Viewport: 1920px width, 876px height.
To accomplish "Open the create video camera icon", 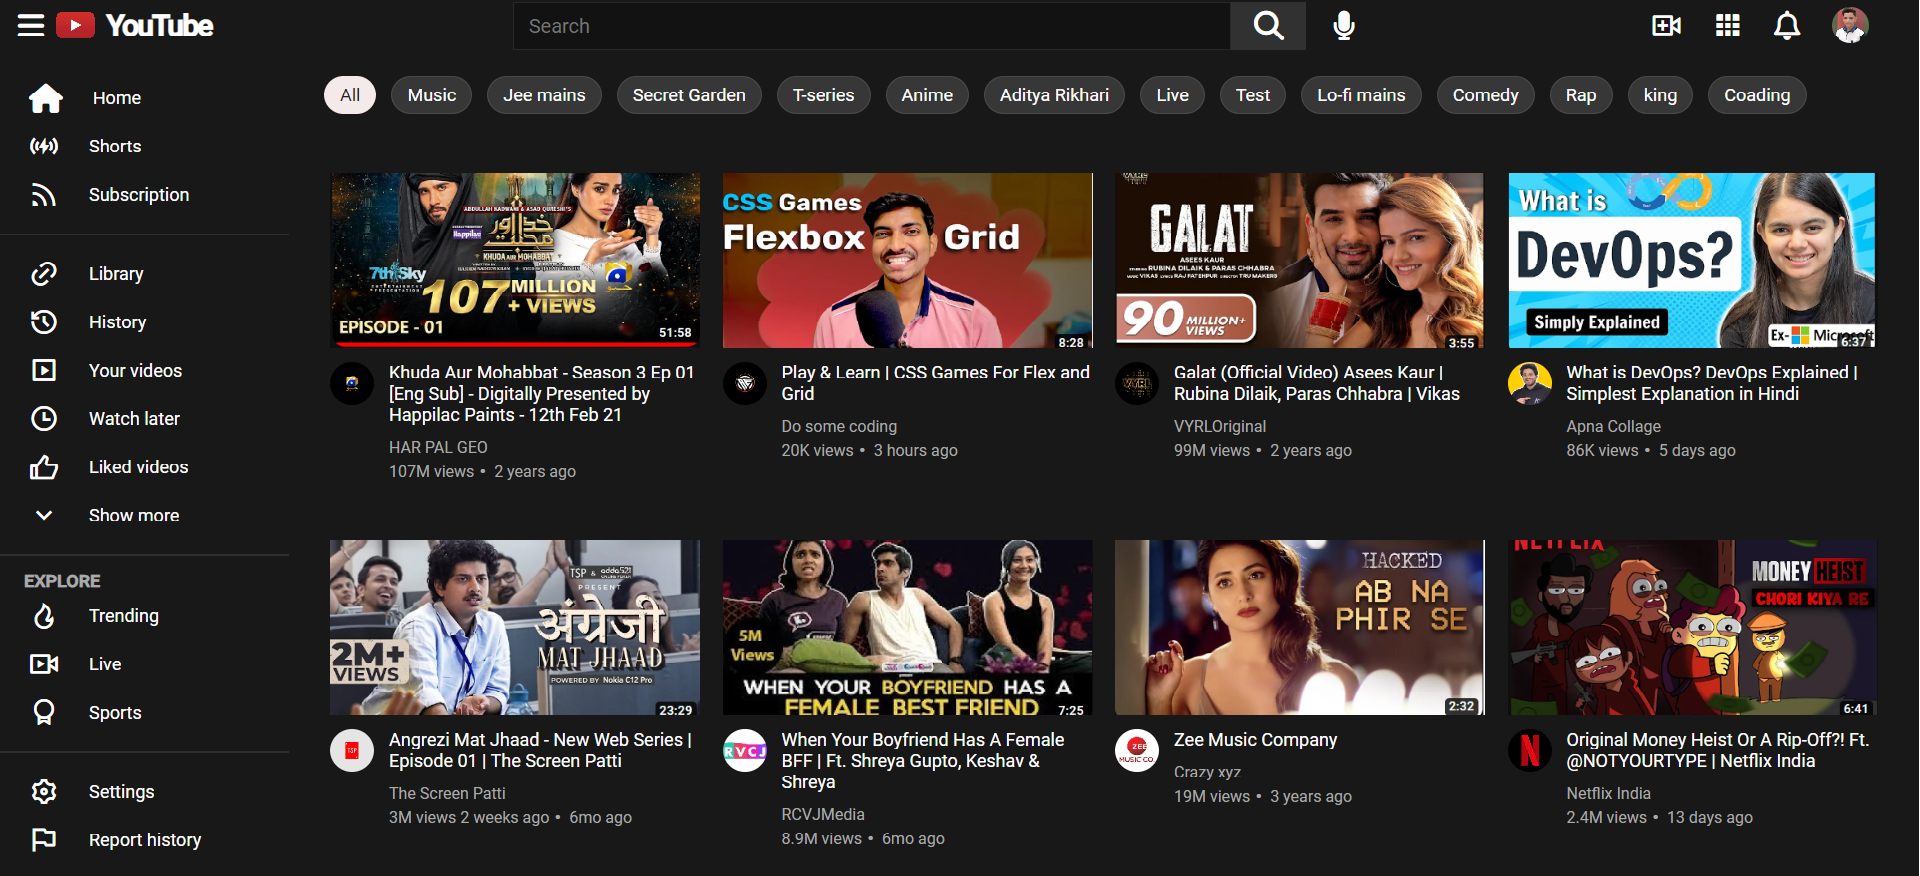I will pyautogui.click(x=1666, y=25).
